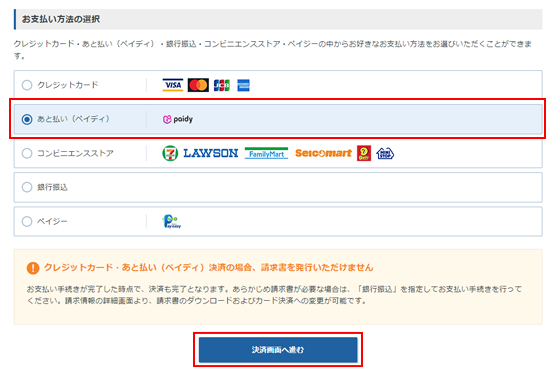Select the あと払い（ペイディ） radio button

[x=27, y=119]
